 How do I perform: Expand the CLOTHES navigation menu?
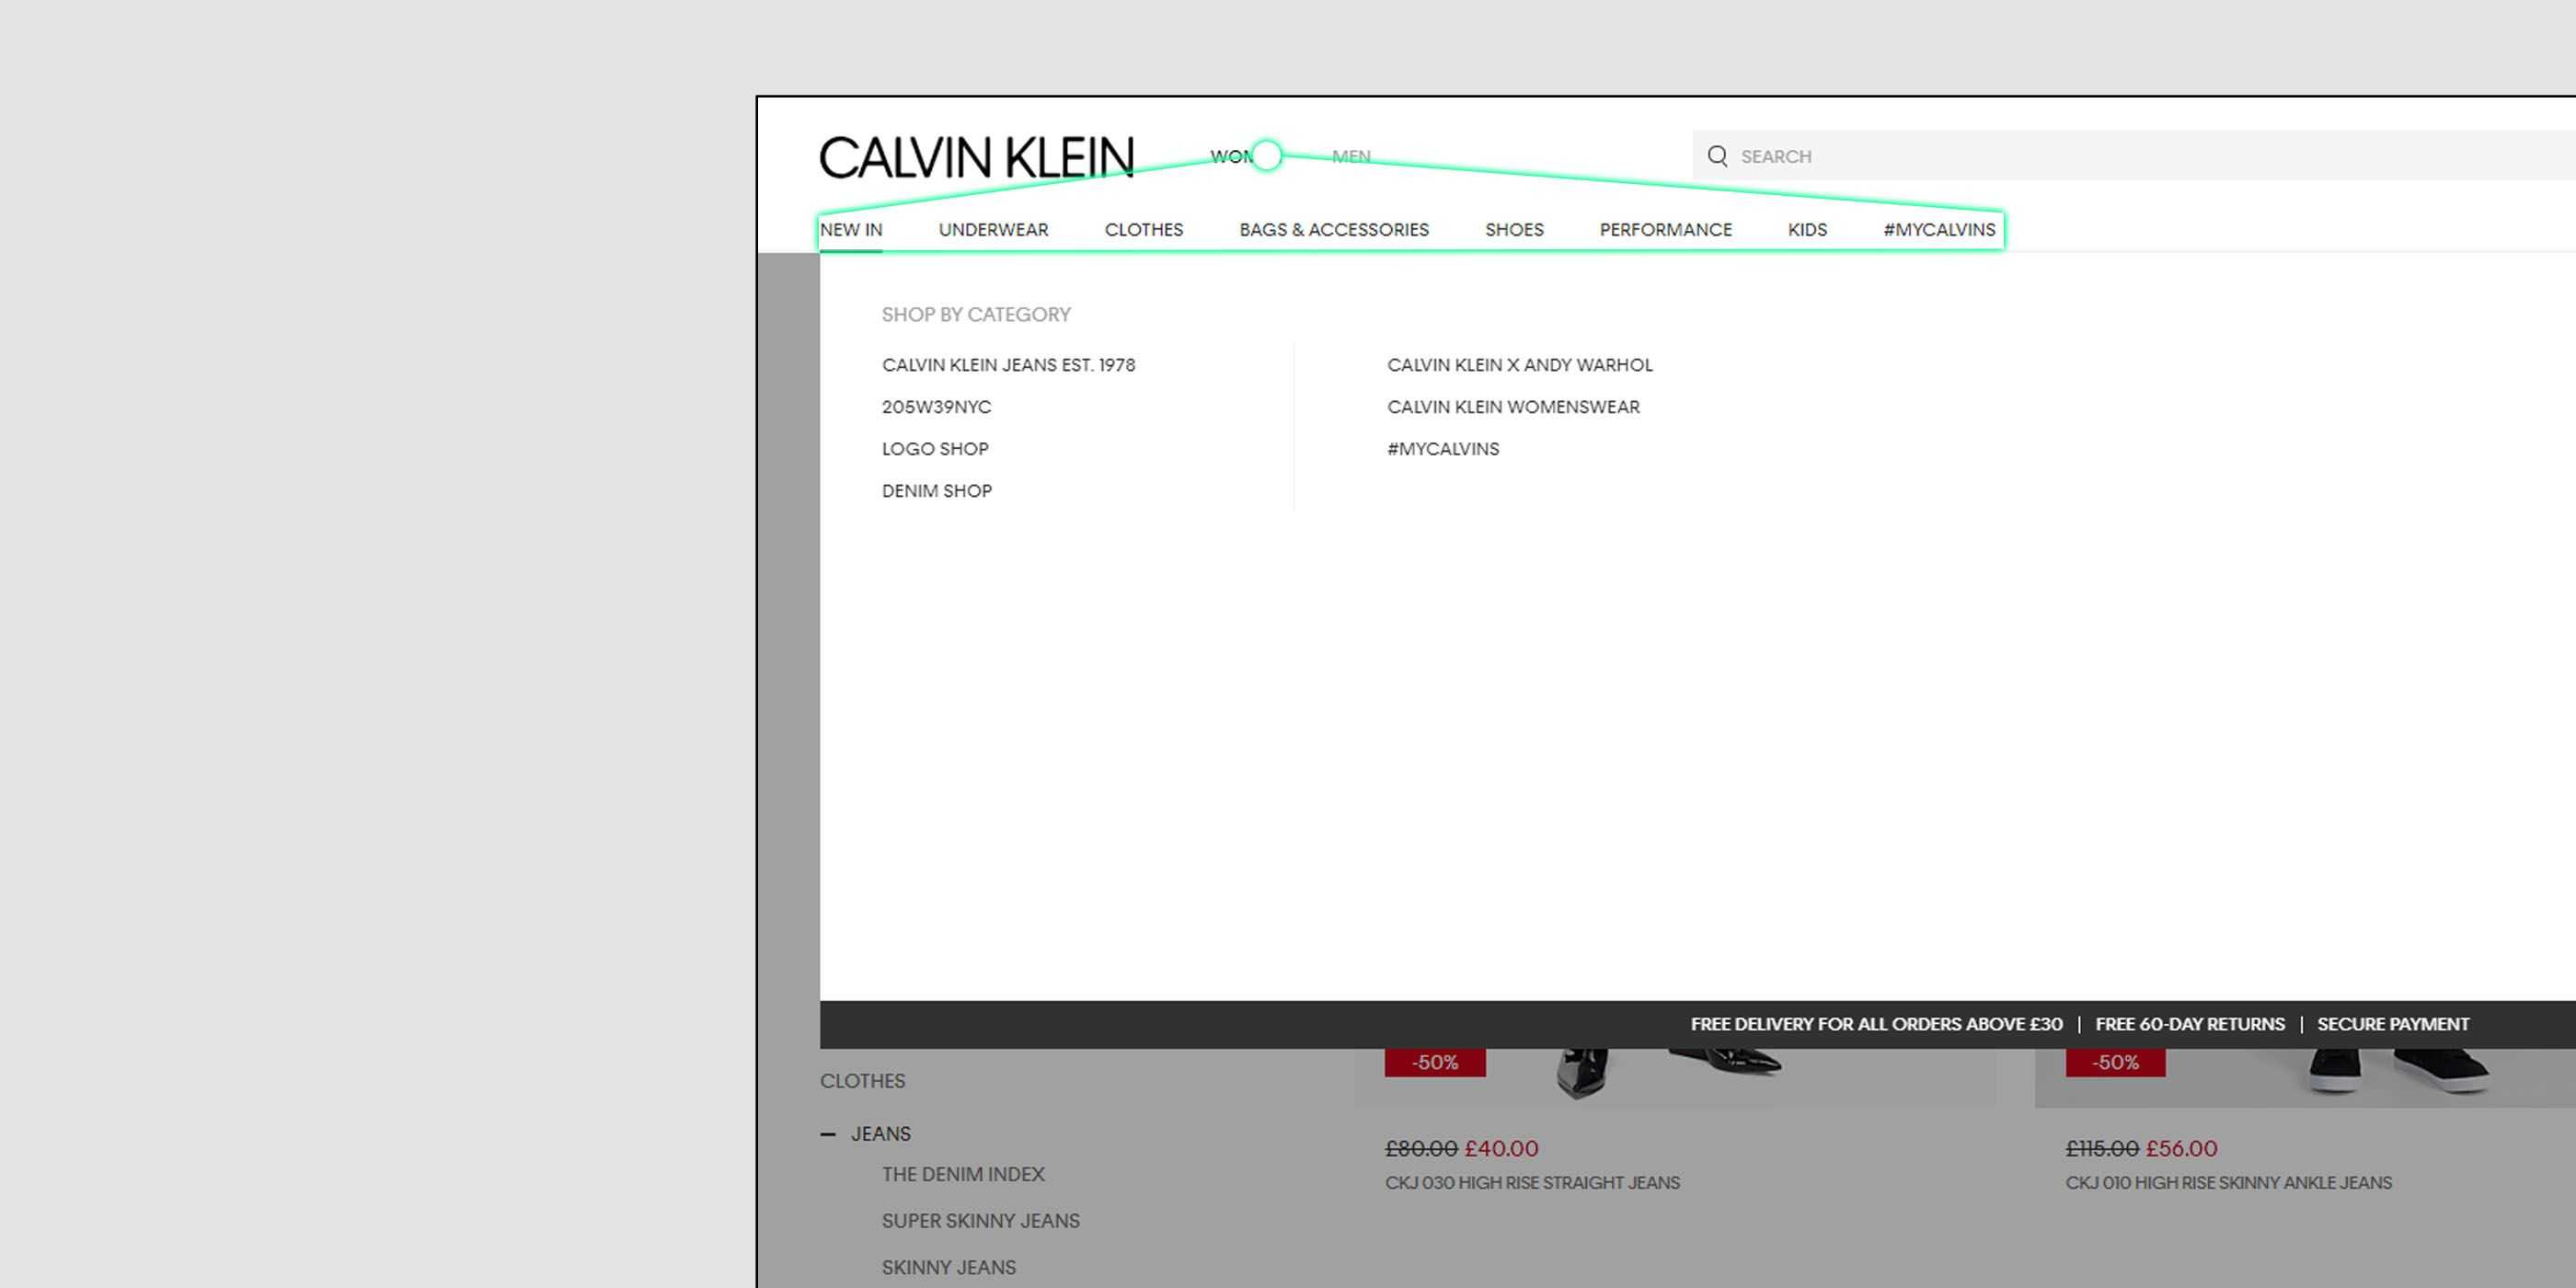[x=1144, y=228]
